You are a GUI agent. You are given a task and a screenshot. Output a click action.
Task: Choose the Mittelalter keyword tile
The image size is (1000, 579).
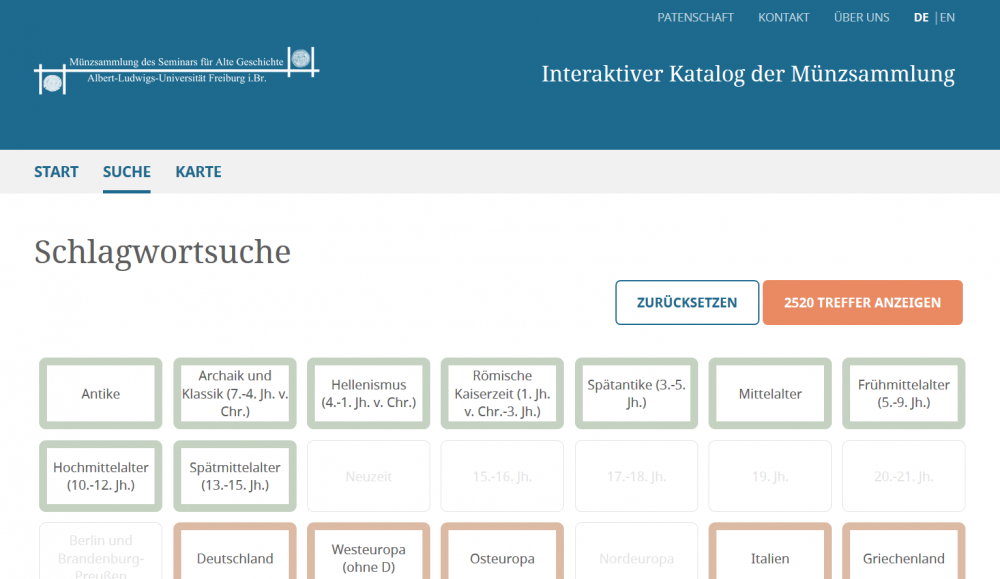(x=770, y=394)
